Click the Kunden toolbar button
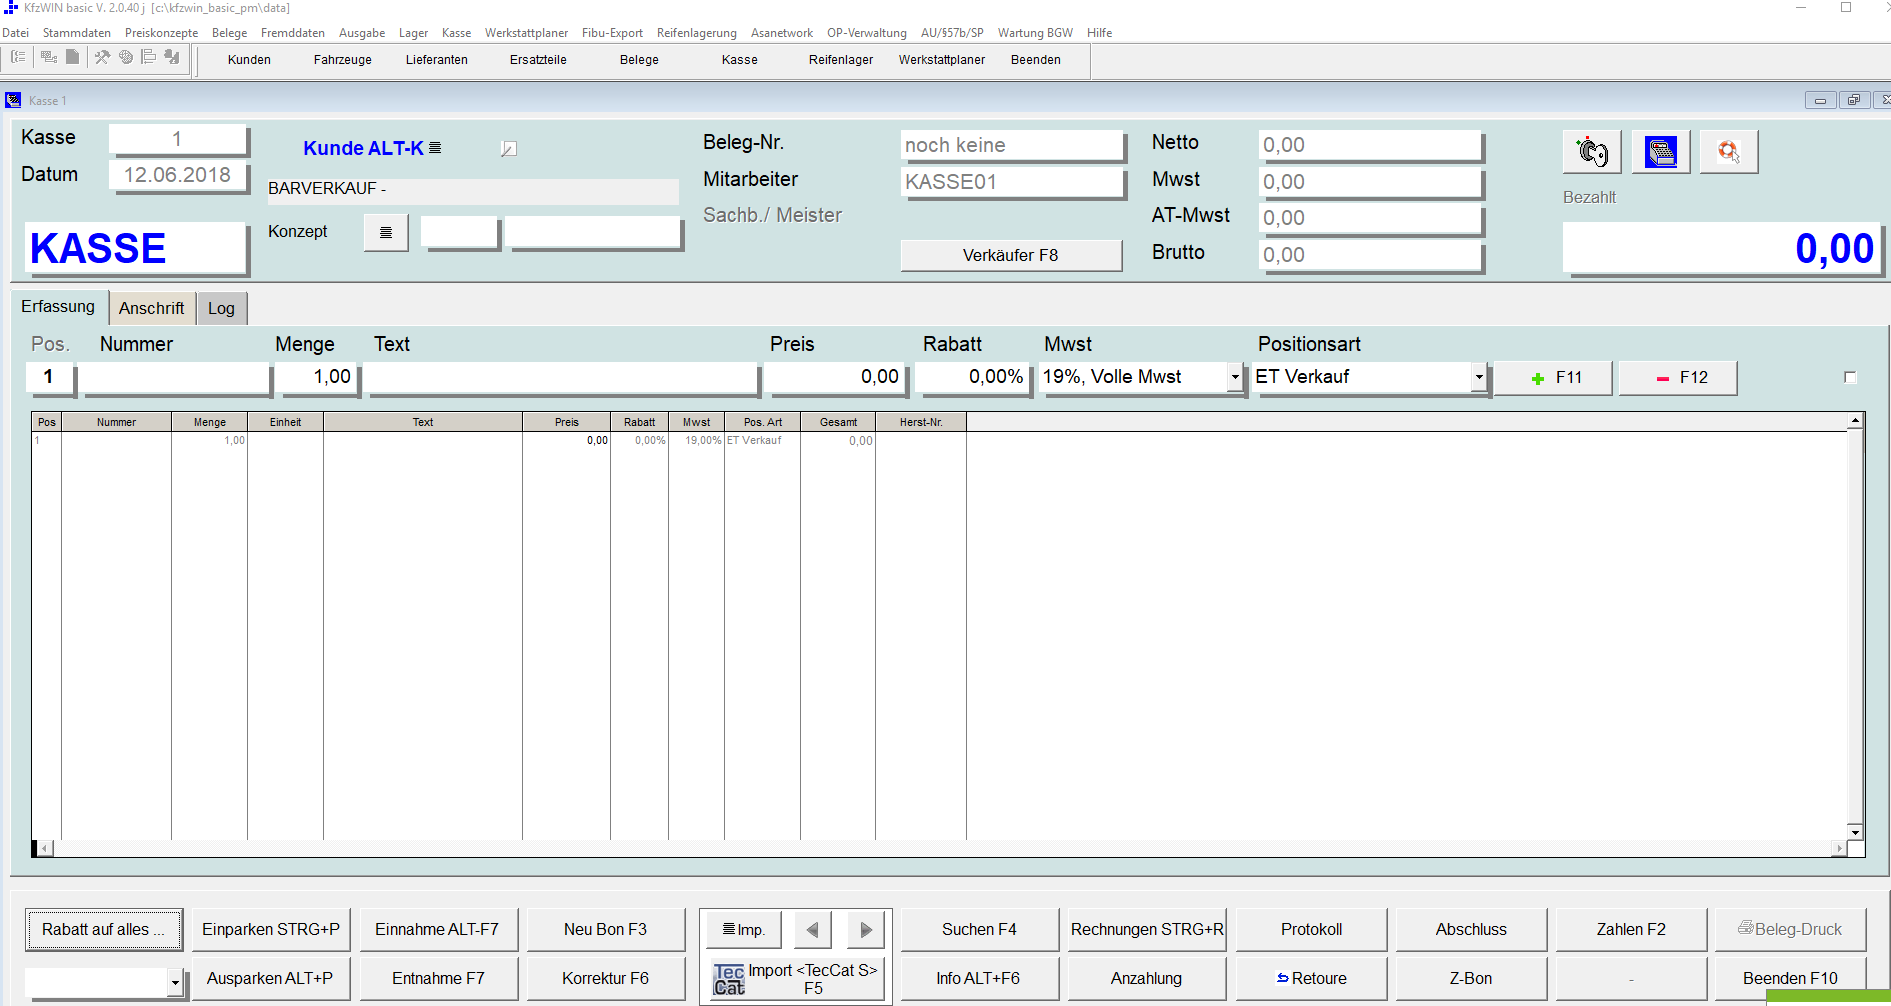 click(x=249, y=60)
